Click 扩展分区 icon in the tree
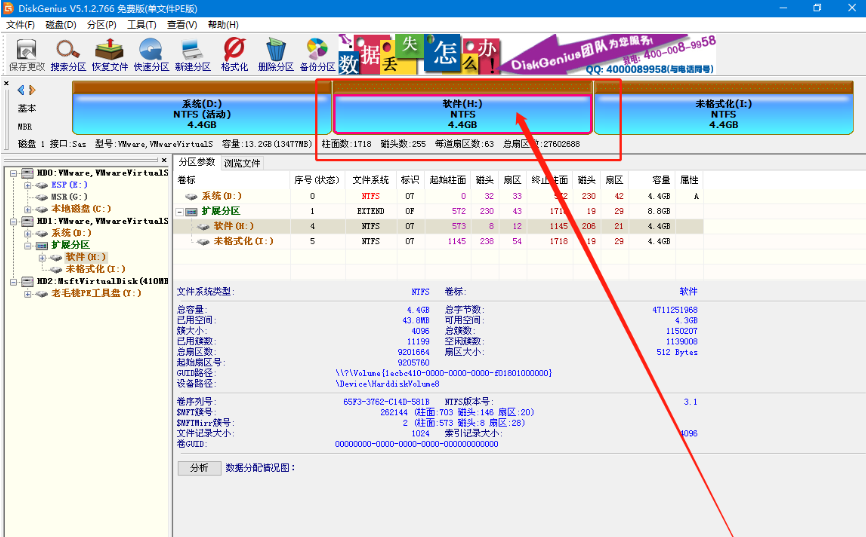Image resolution: width=866 pixels, height=537 pixels. 42,245
